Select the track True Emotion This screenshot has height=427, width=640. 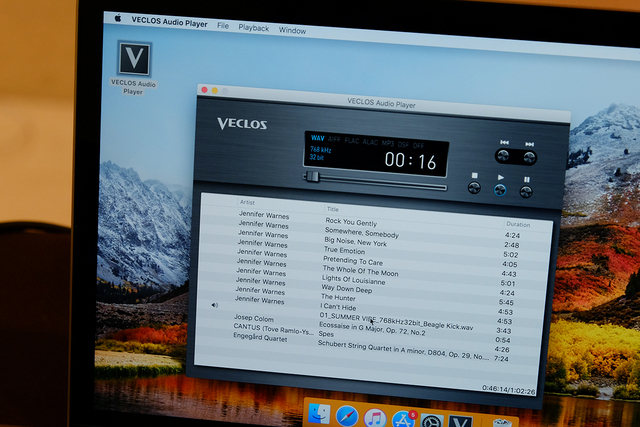344,250
